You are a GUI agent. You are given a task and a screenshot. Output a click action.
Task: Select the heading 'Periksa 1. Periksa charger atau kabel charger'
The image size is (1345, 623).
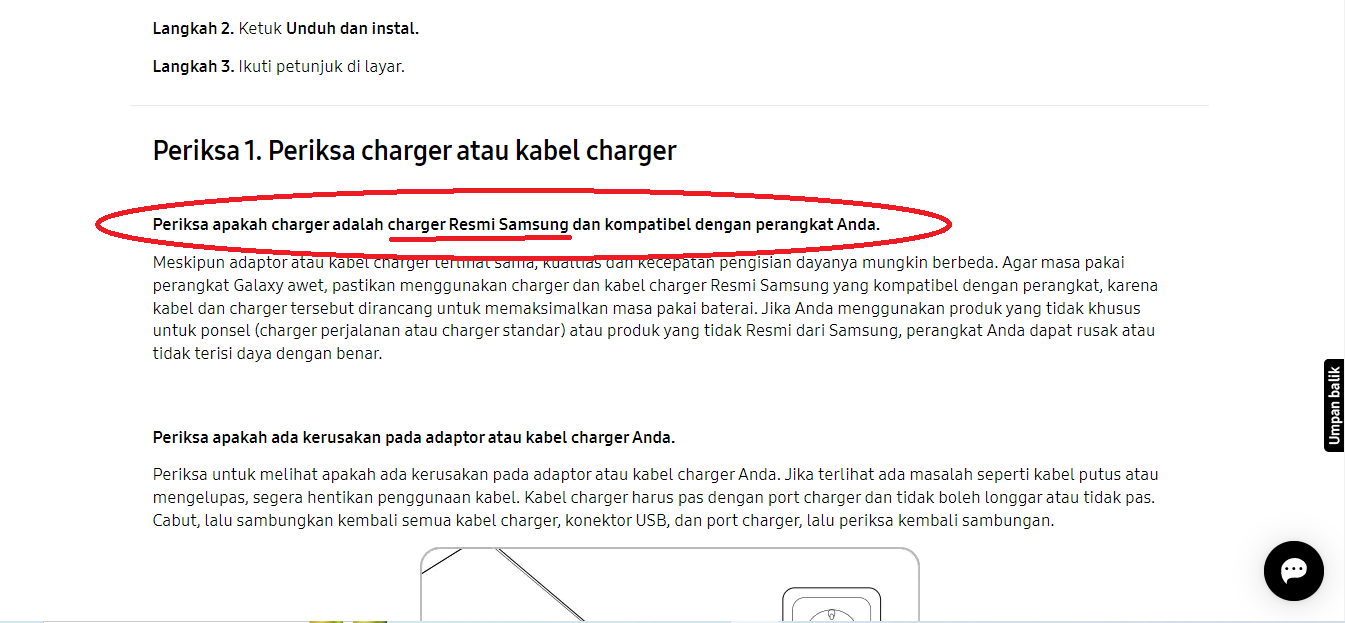click(x=415, y=151)
